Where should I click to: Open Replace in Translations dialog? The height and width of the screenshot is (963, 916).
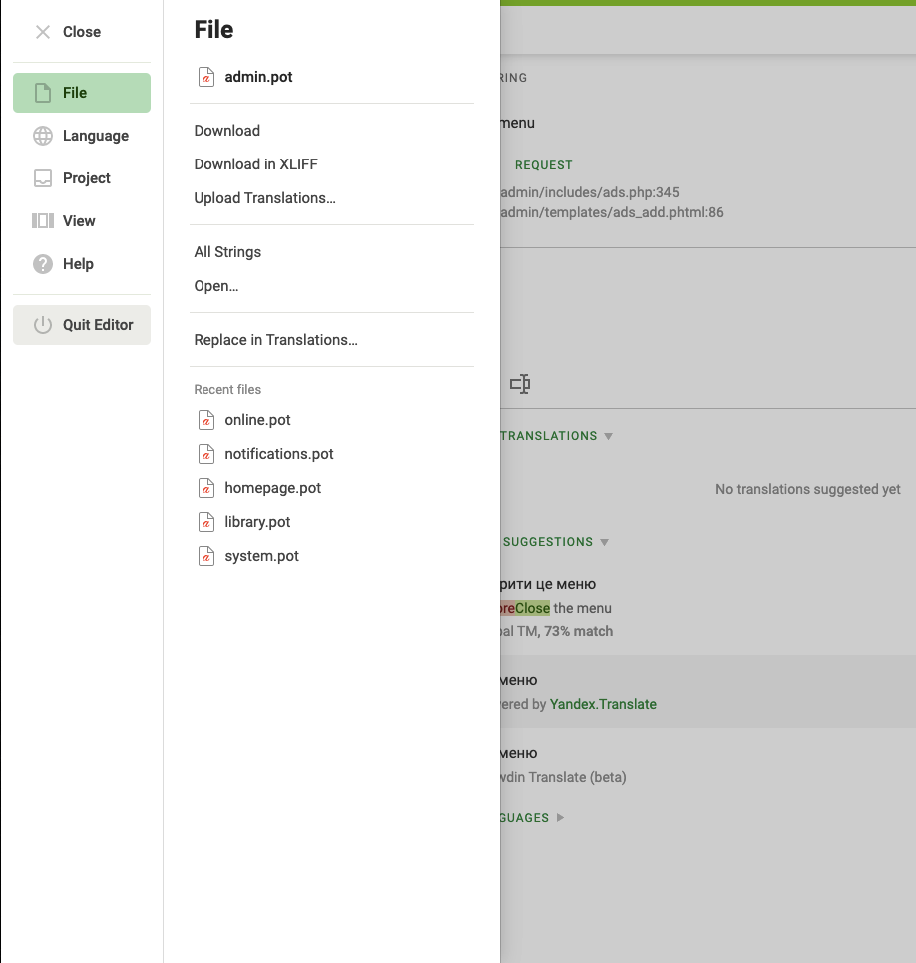[276, 340]
